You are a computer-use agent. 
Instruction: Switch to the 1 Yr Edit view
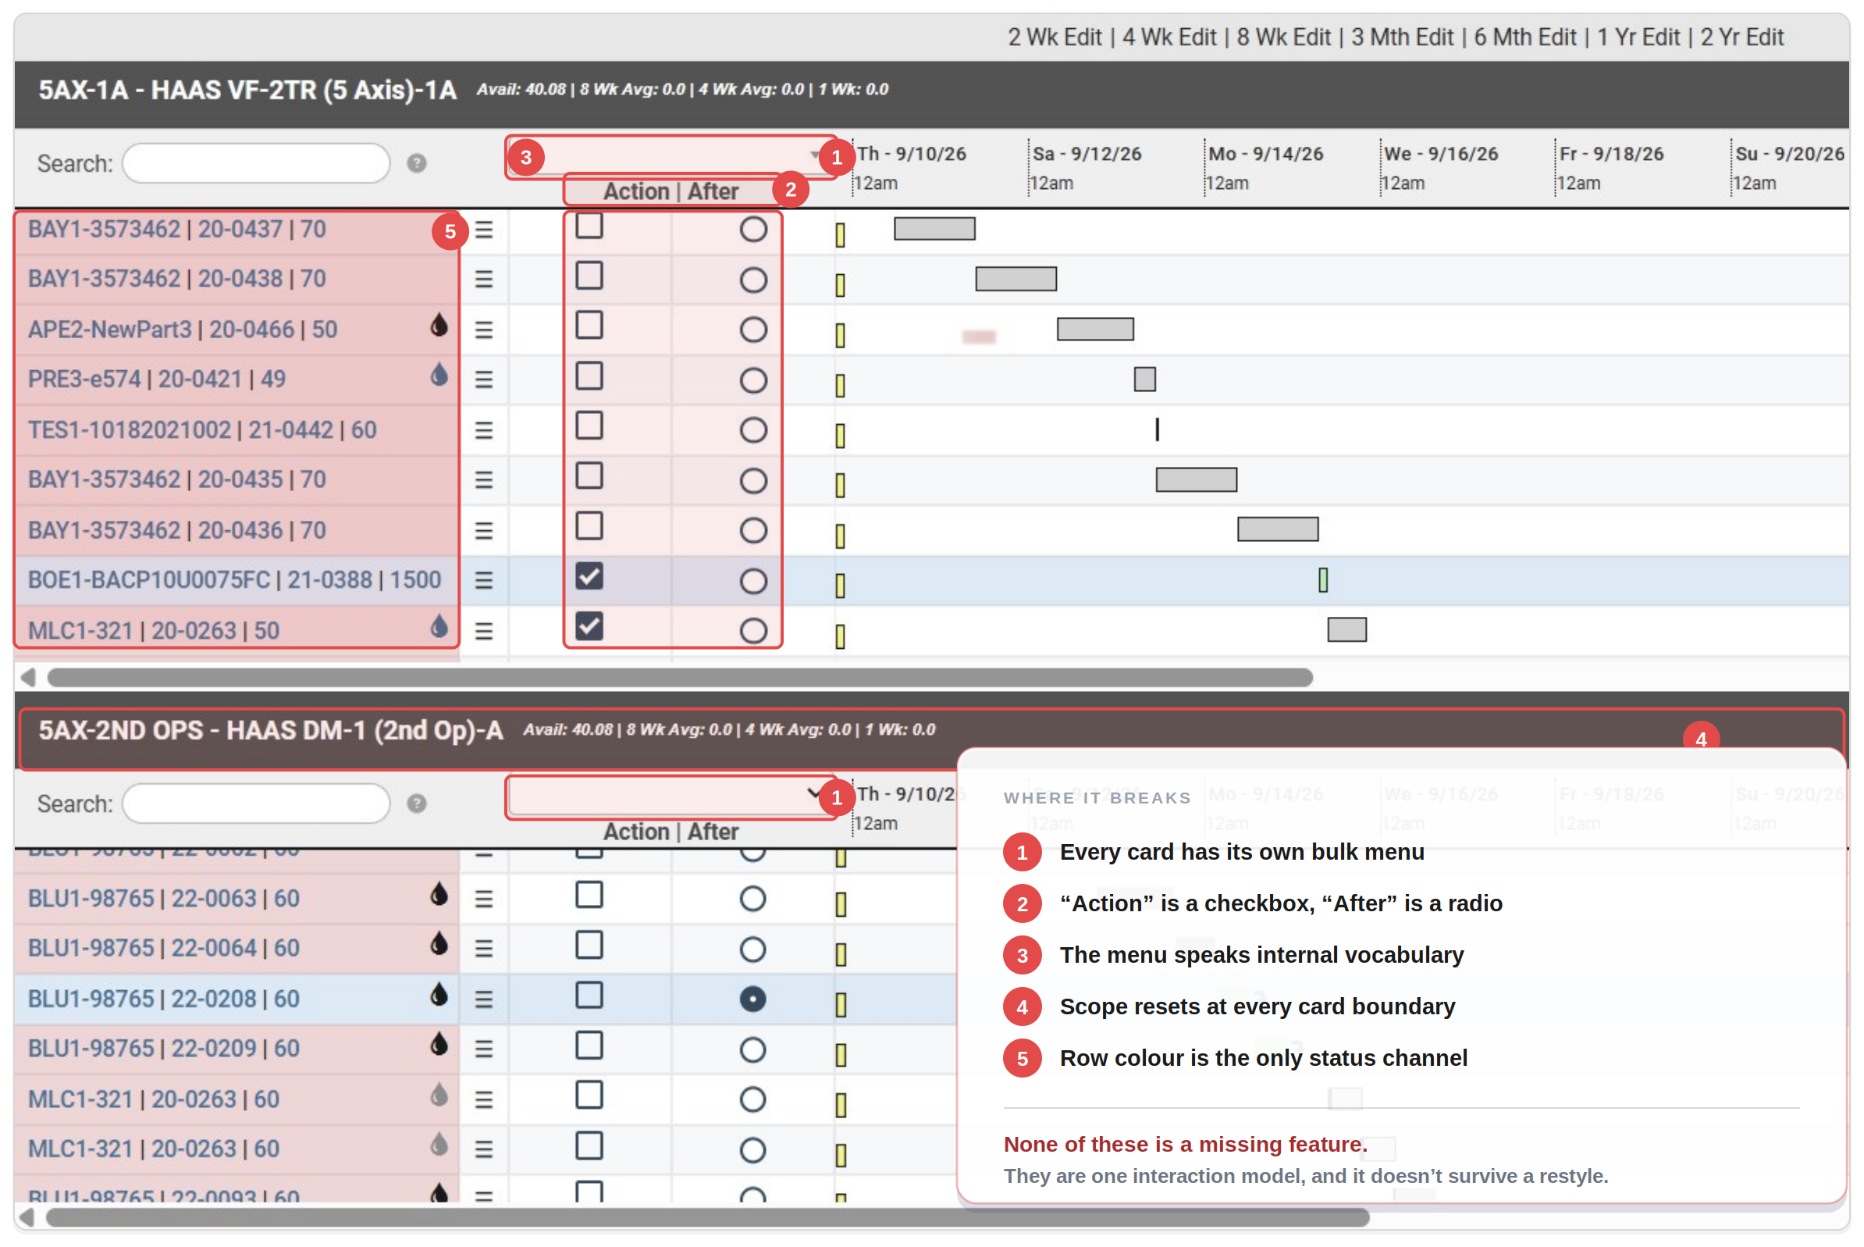(x=1638, y=37)
